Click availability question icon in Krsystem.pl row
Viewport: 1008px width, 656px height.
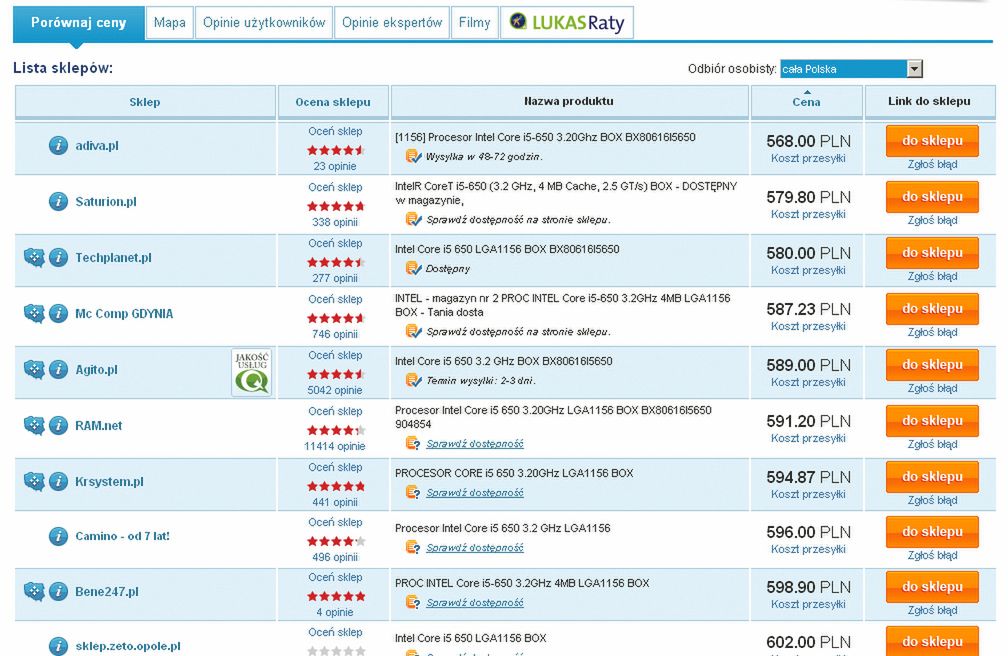[413, 492]
